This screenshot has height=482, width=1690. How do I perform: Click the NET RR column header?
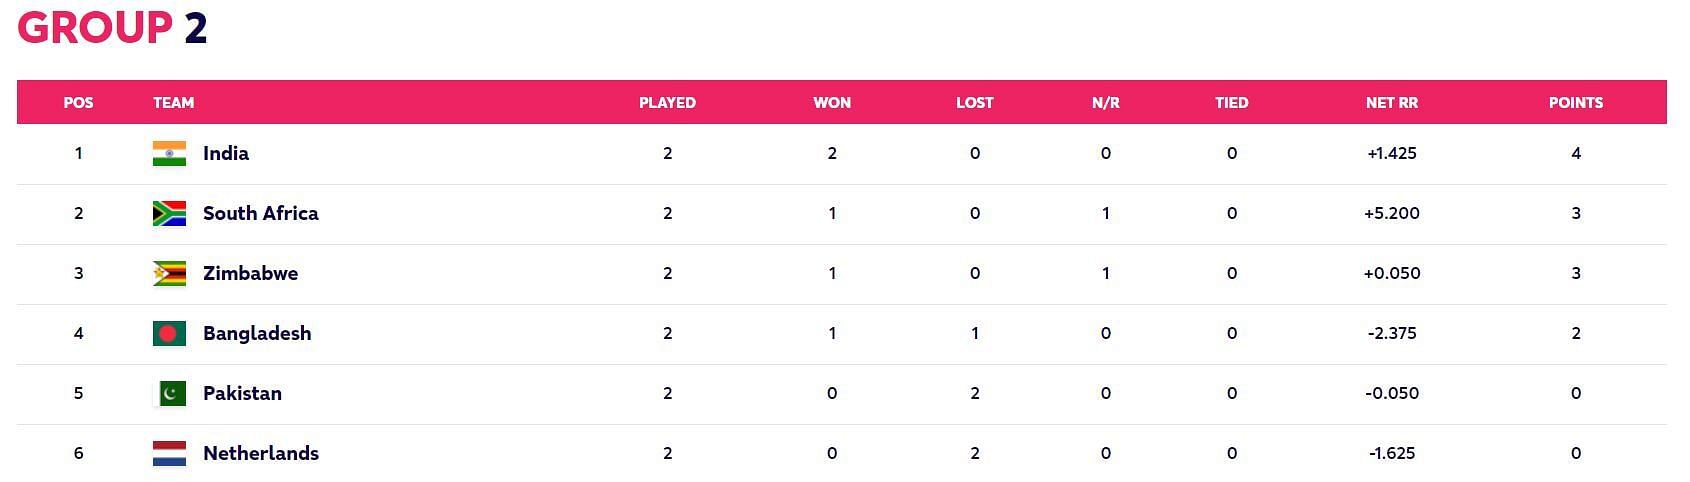[x=1391, y=102]
